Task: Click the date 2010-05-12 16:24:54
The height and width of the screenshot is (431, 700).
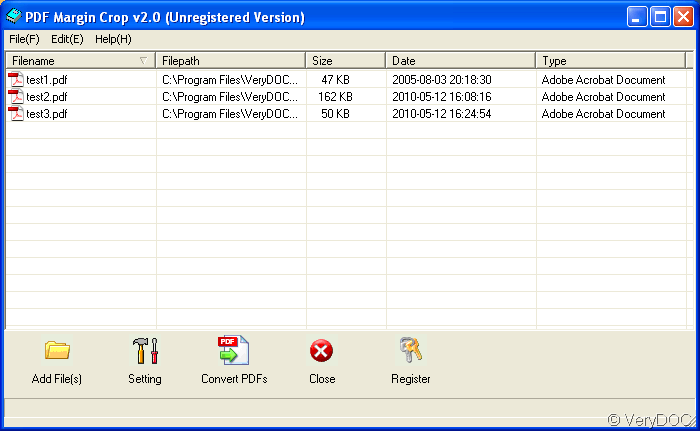Action: coord(442,114)
